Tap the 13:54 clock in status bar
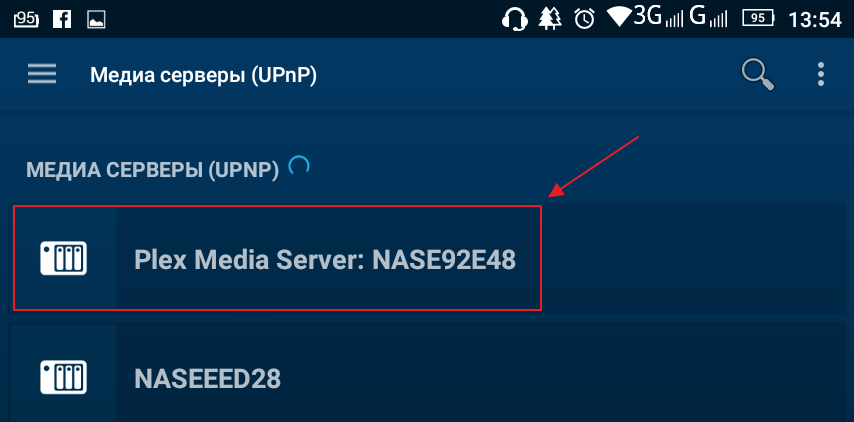The width and height of the screenshot is (854, 422). point(815,20)
